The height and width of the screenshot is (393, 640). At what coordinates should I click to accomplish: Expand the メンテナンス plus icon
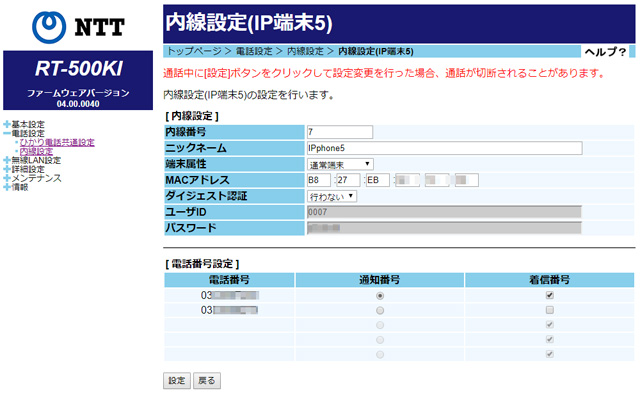7,178
